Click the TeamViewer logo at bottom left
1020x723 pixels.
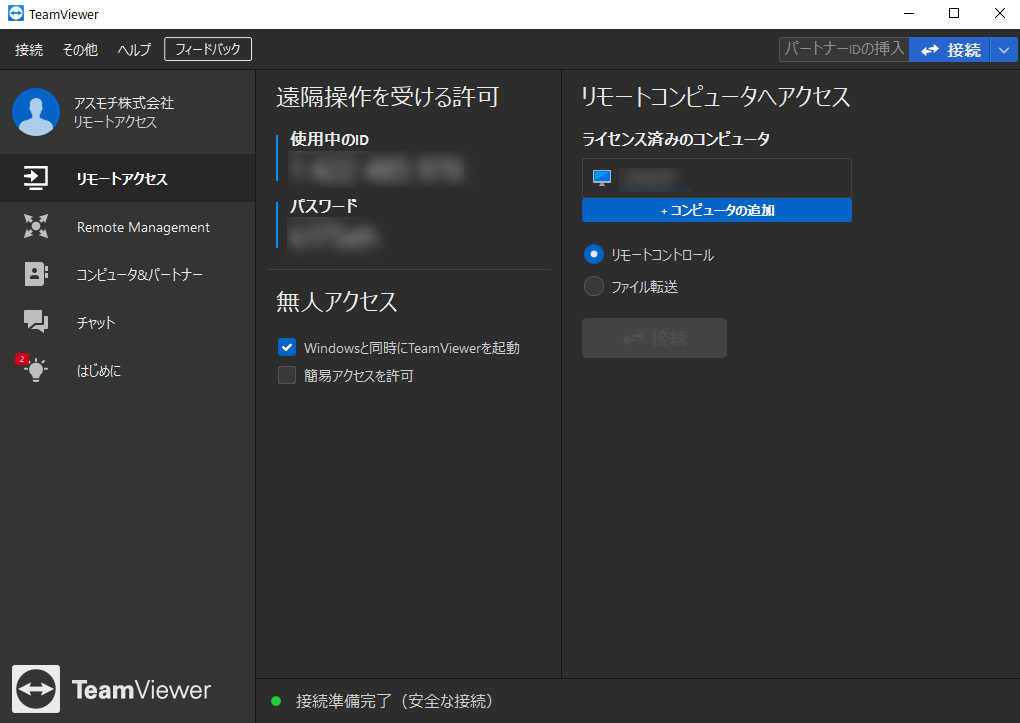(x=36, y=689)
